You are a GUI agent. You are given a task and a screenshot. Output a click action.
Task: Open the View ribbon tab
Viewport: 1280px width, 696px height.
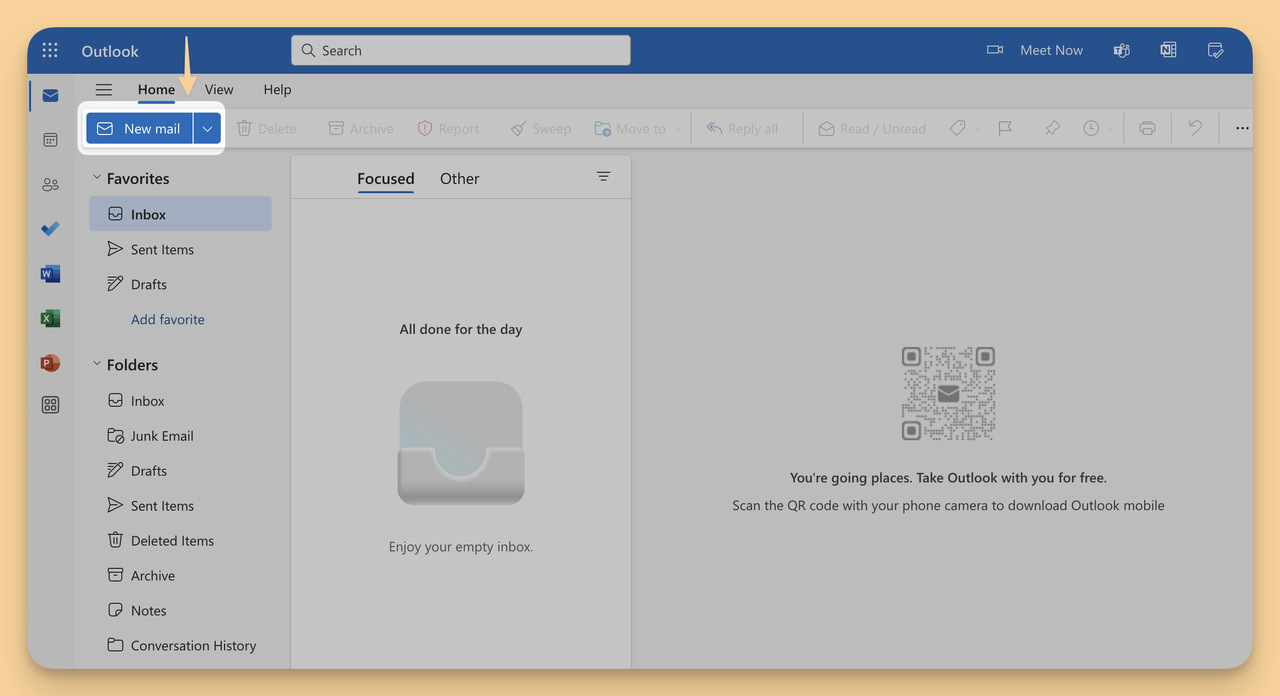point(219,89)
